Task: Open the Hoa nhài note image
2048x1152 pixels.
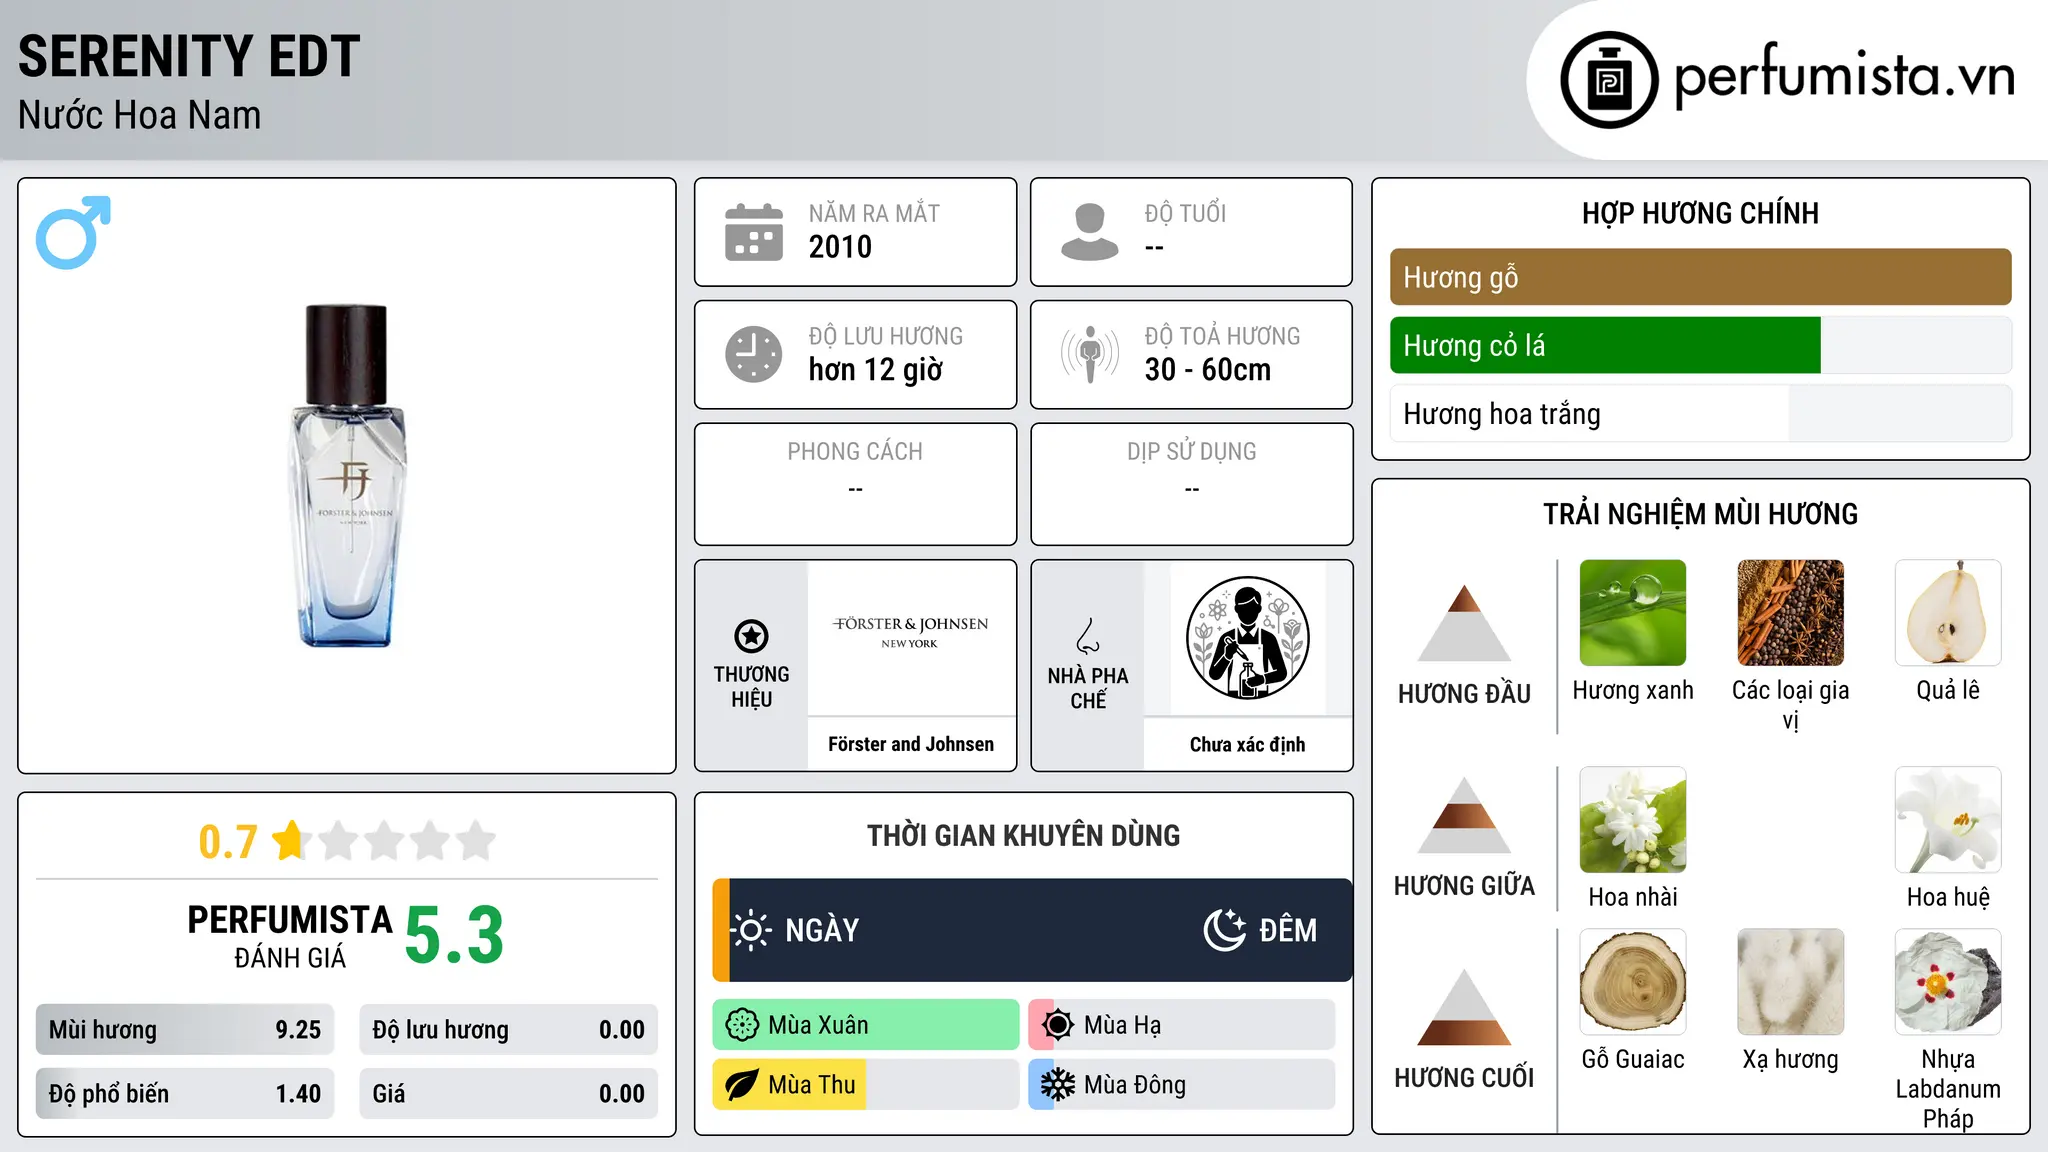Action: click(x=1633, y=820)
